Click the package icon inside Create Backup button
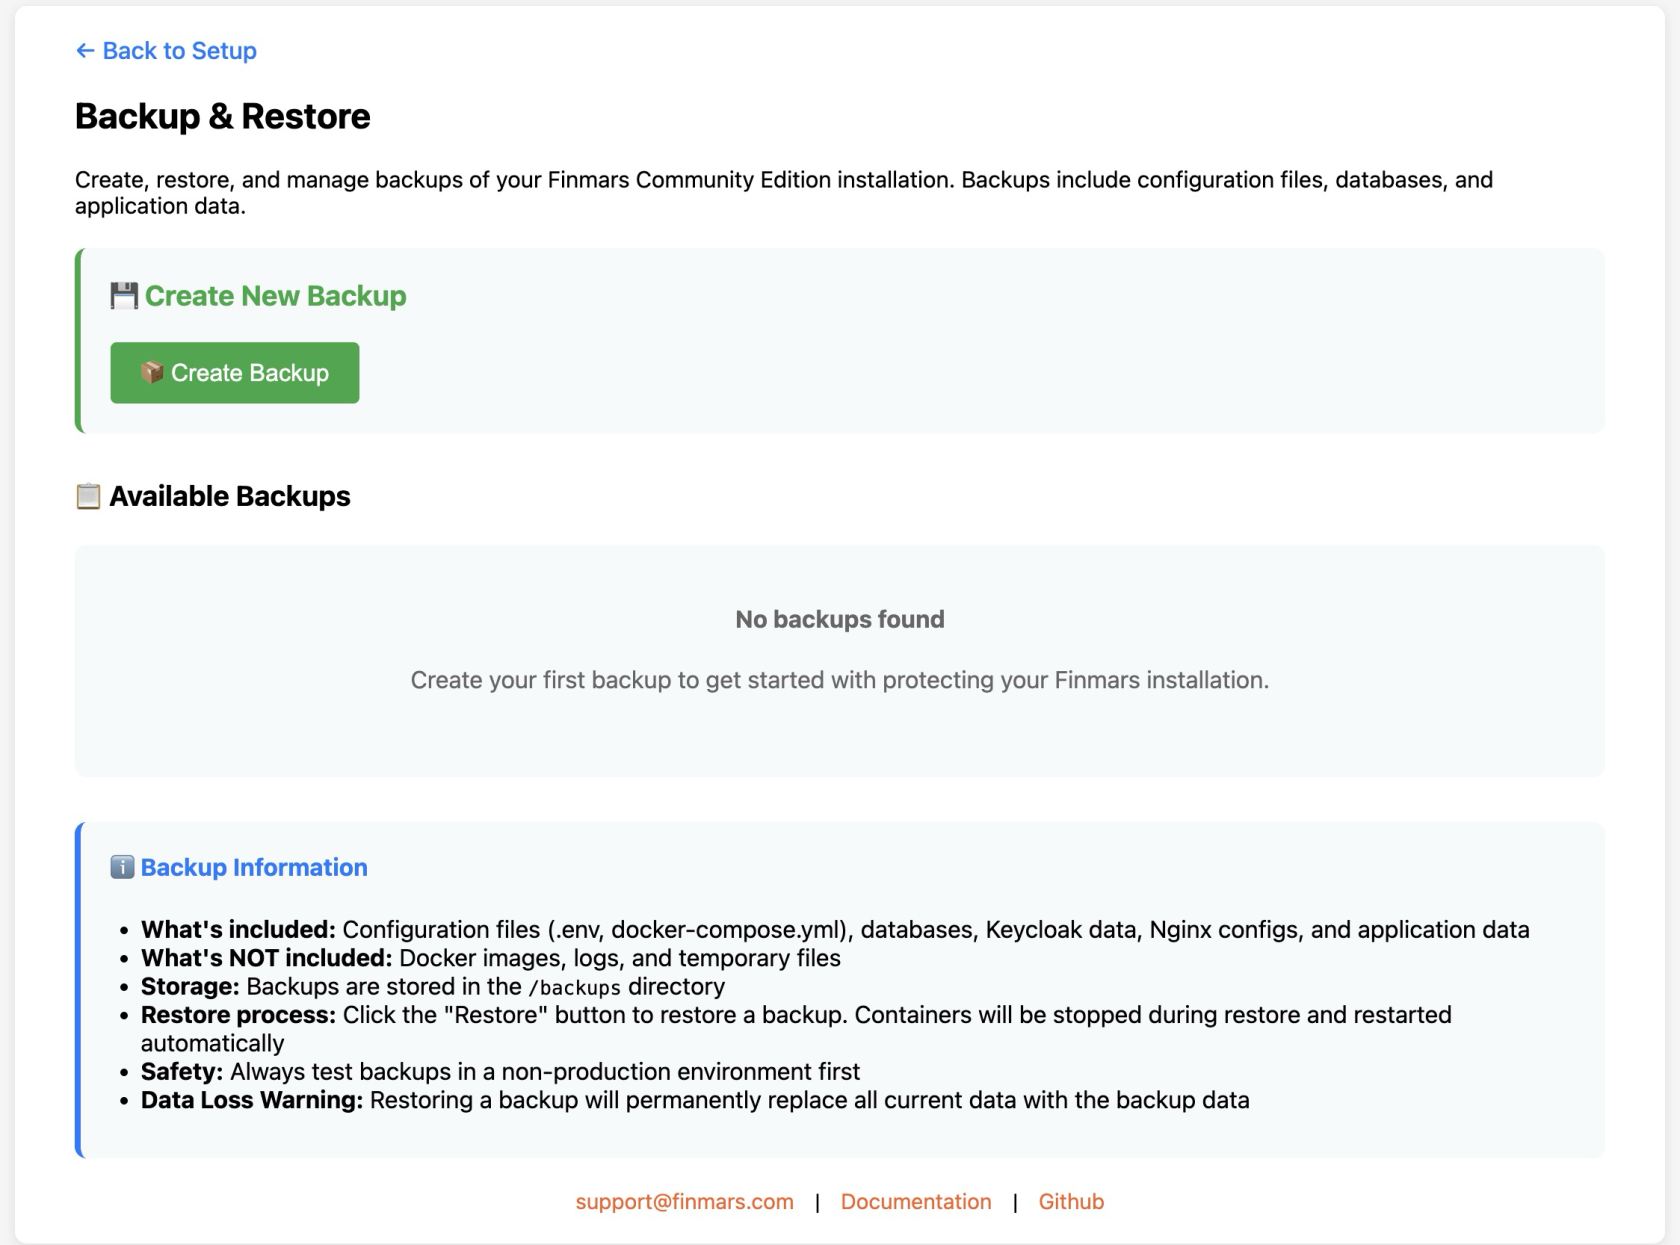Image resolution: width=1680 pixels, height=1245 pixels. click(x=152, y=373)
